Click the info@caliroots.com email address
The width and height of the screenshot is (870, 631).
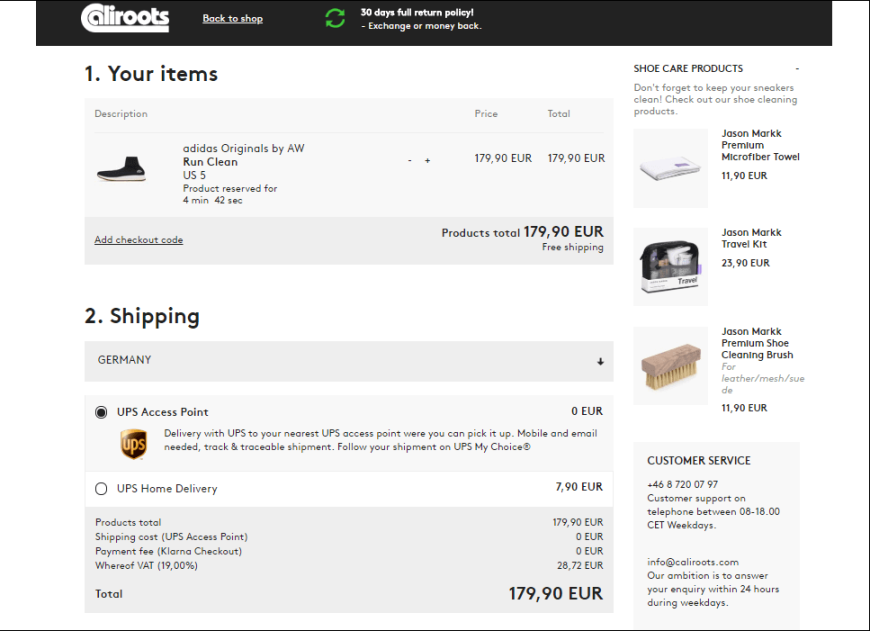(x=692, y=562)
